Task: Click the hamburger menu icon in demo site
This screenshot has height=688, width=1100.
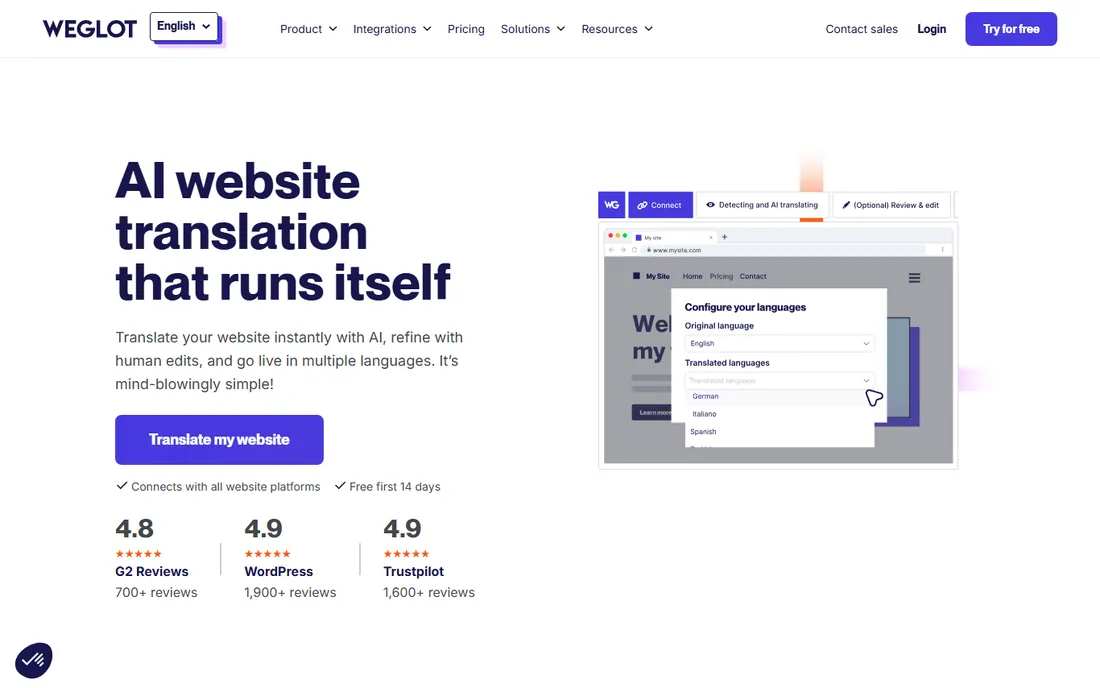Action: (x=914, y=278)
